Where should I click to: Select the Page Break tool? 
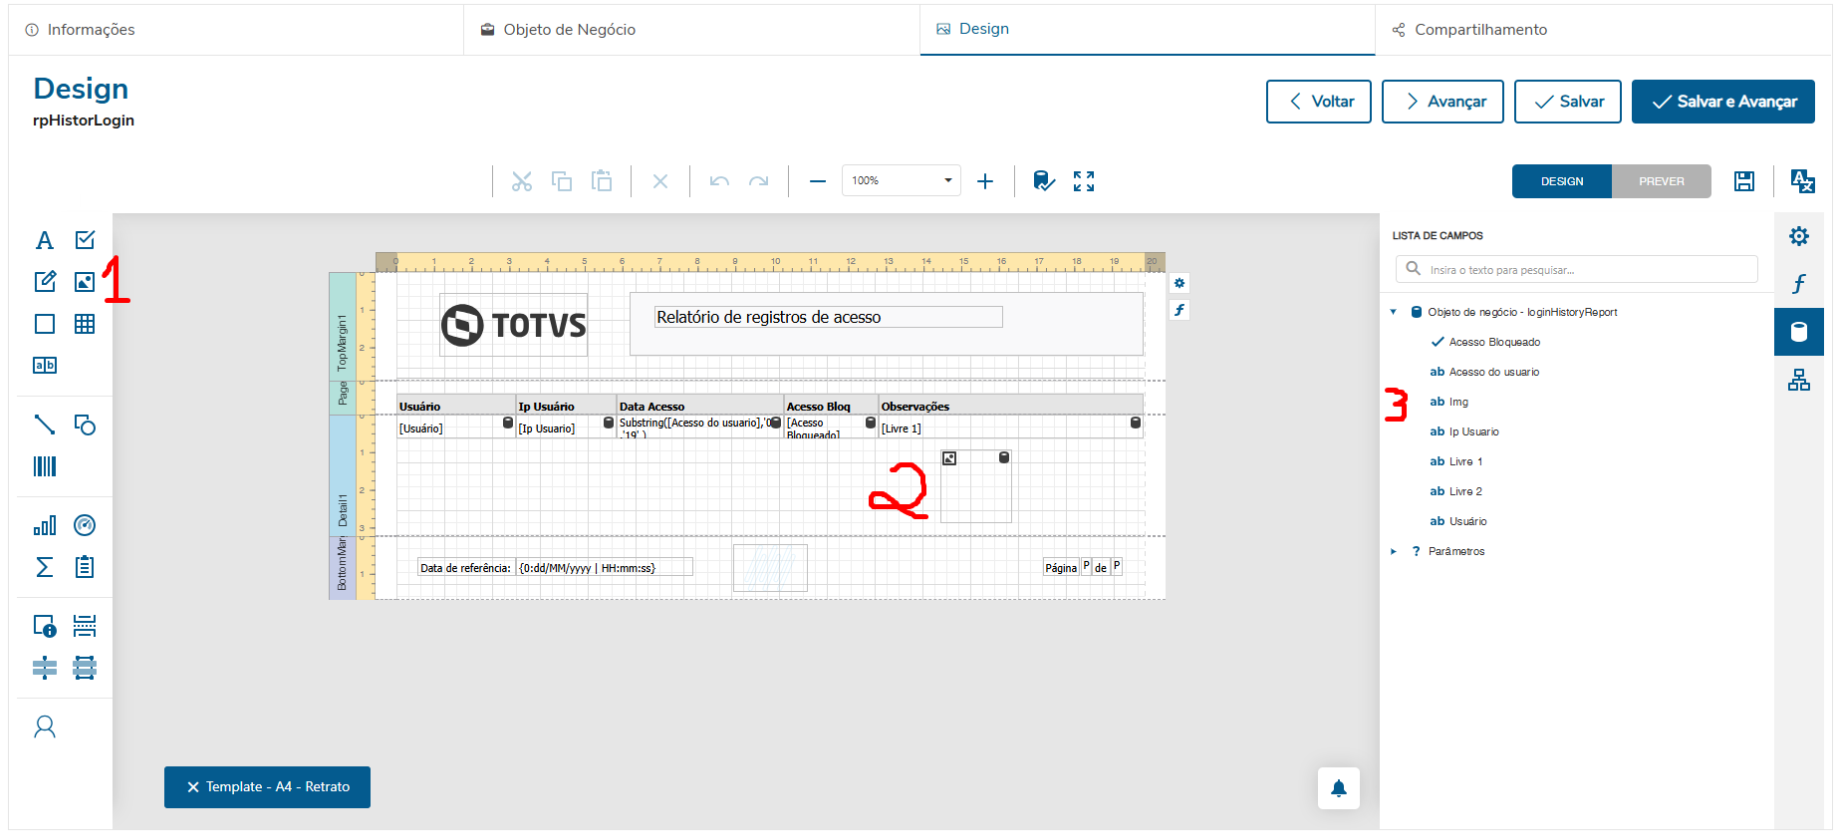tap(85, 626)
